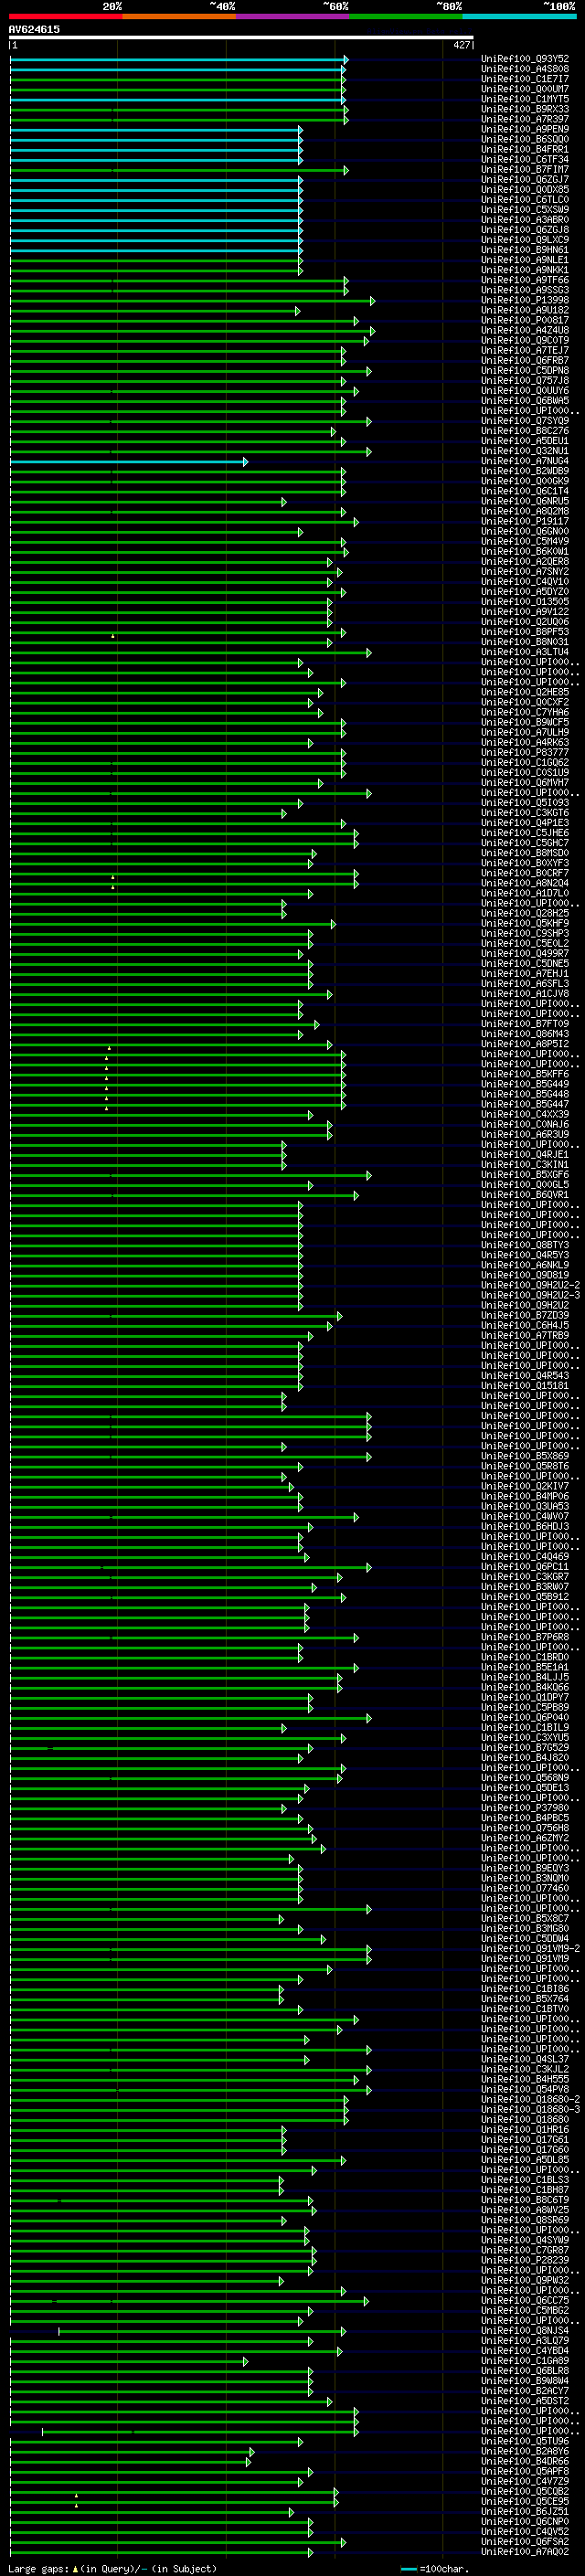Select label UniRef100_Q32NU1
585x2576 pixels.
525,451
